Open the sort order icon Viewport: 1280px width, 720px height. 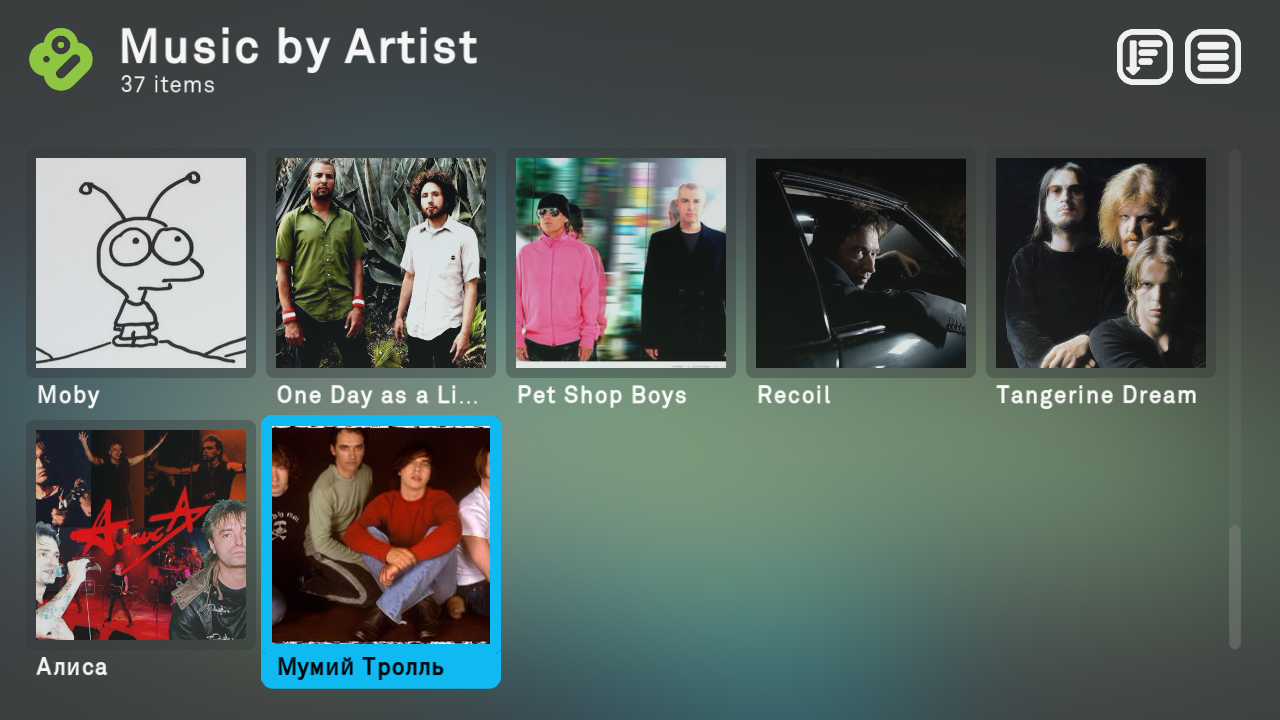1145,57
